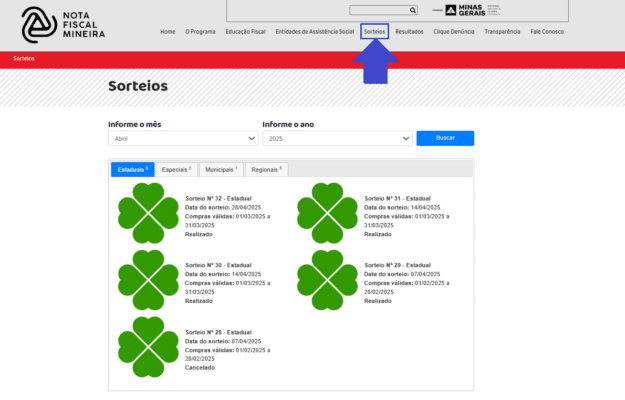This screenshot has width=625, height=400.
Task: Switch to the Regionais tab
Action: tap(267, 170)
